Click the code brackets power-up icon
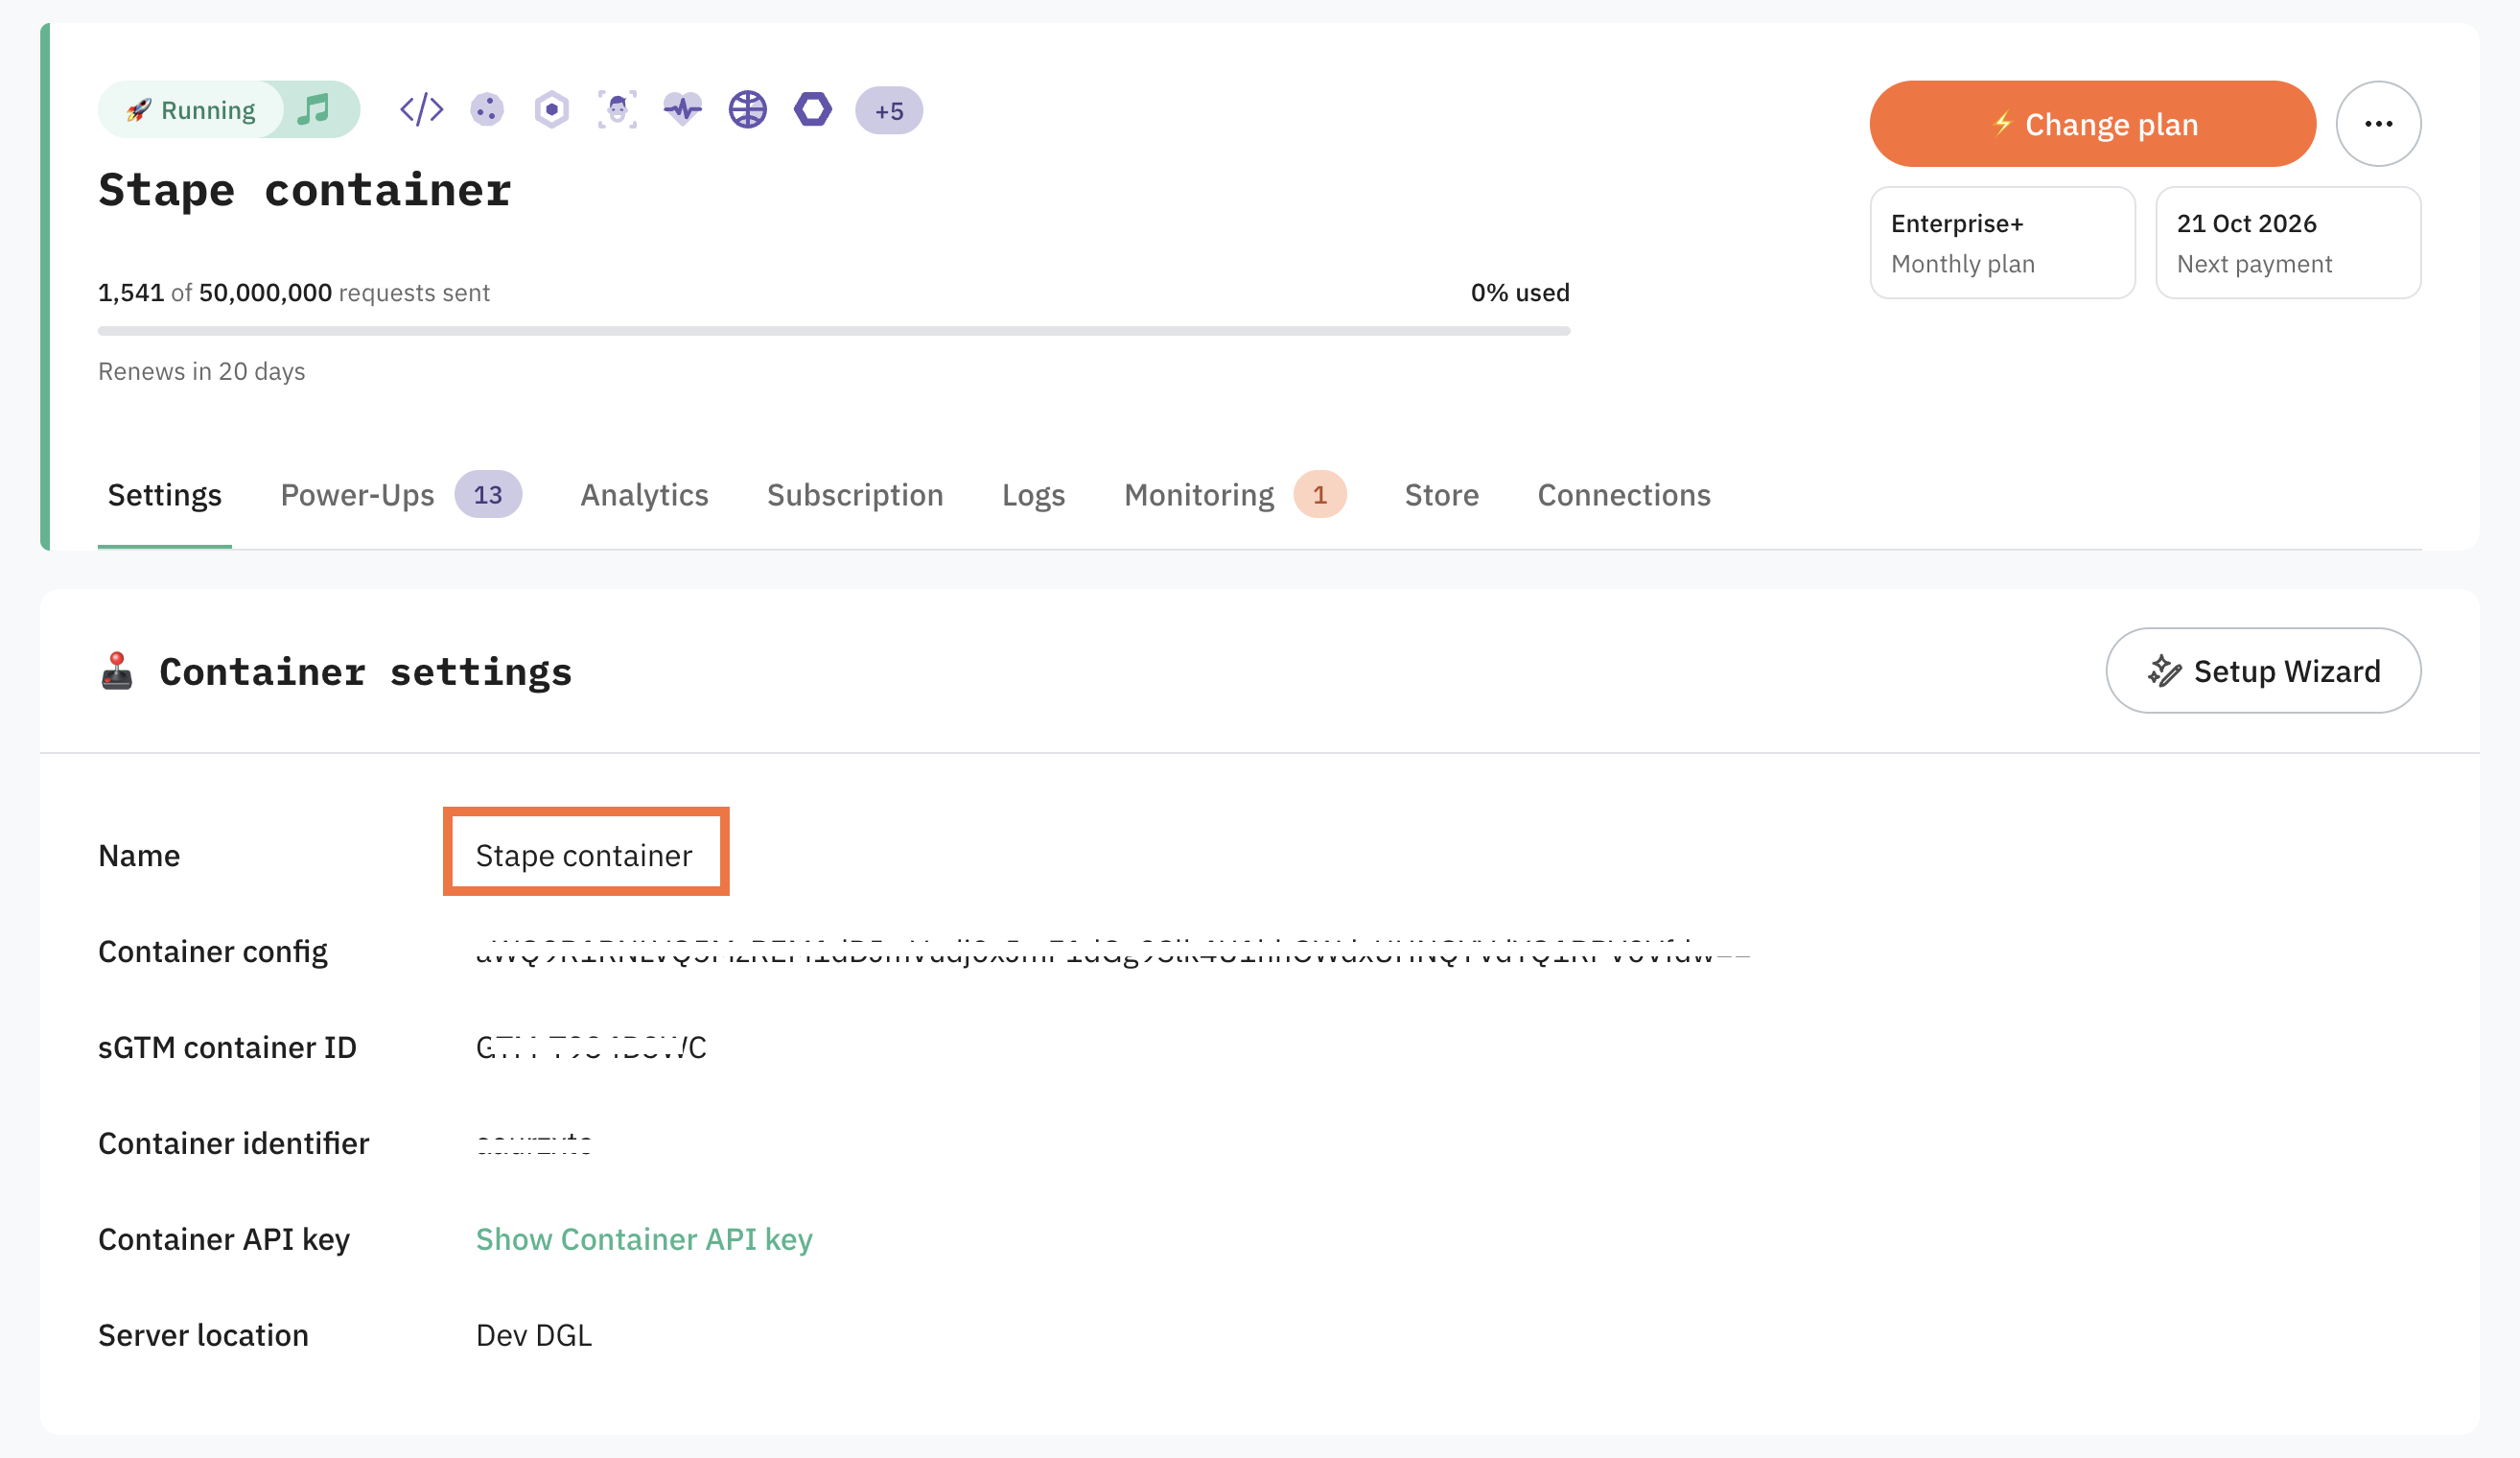Screen dimensions: 2520x1458 click(421, 109)
